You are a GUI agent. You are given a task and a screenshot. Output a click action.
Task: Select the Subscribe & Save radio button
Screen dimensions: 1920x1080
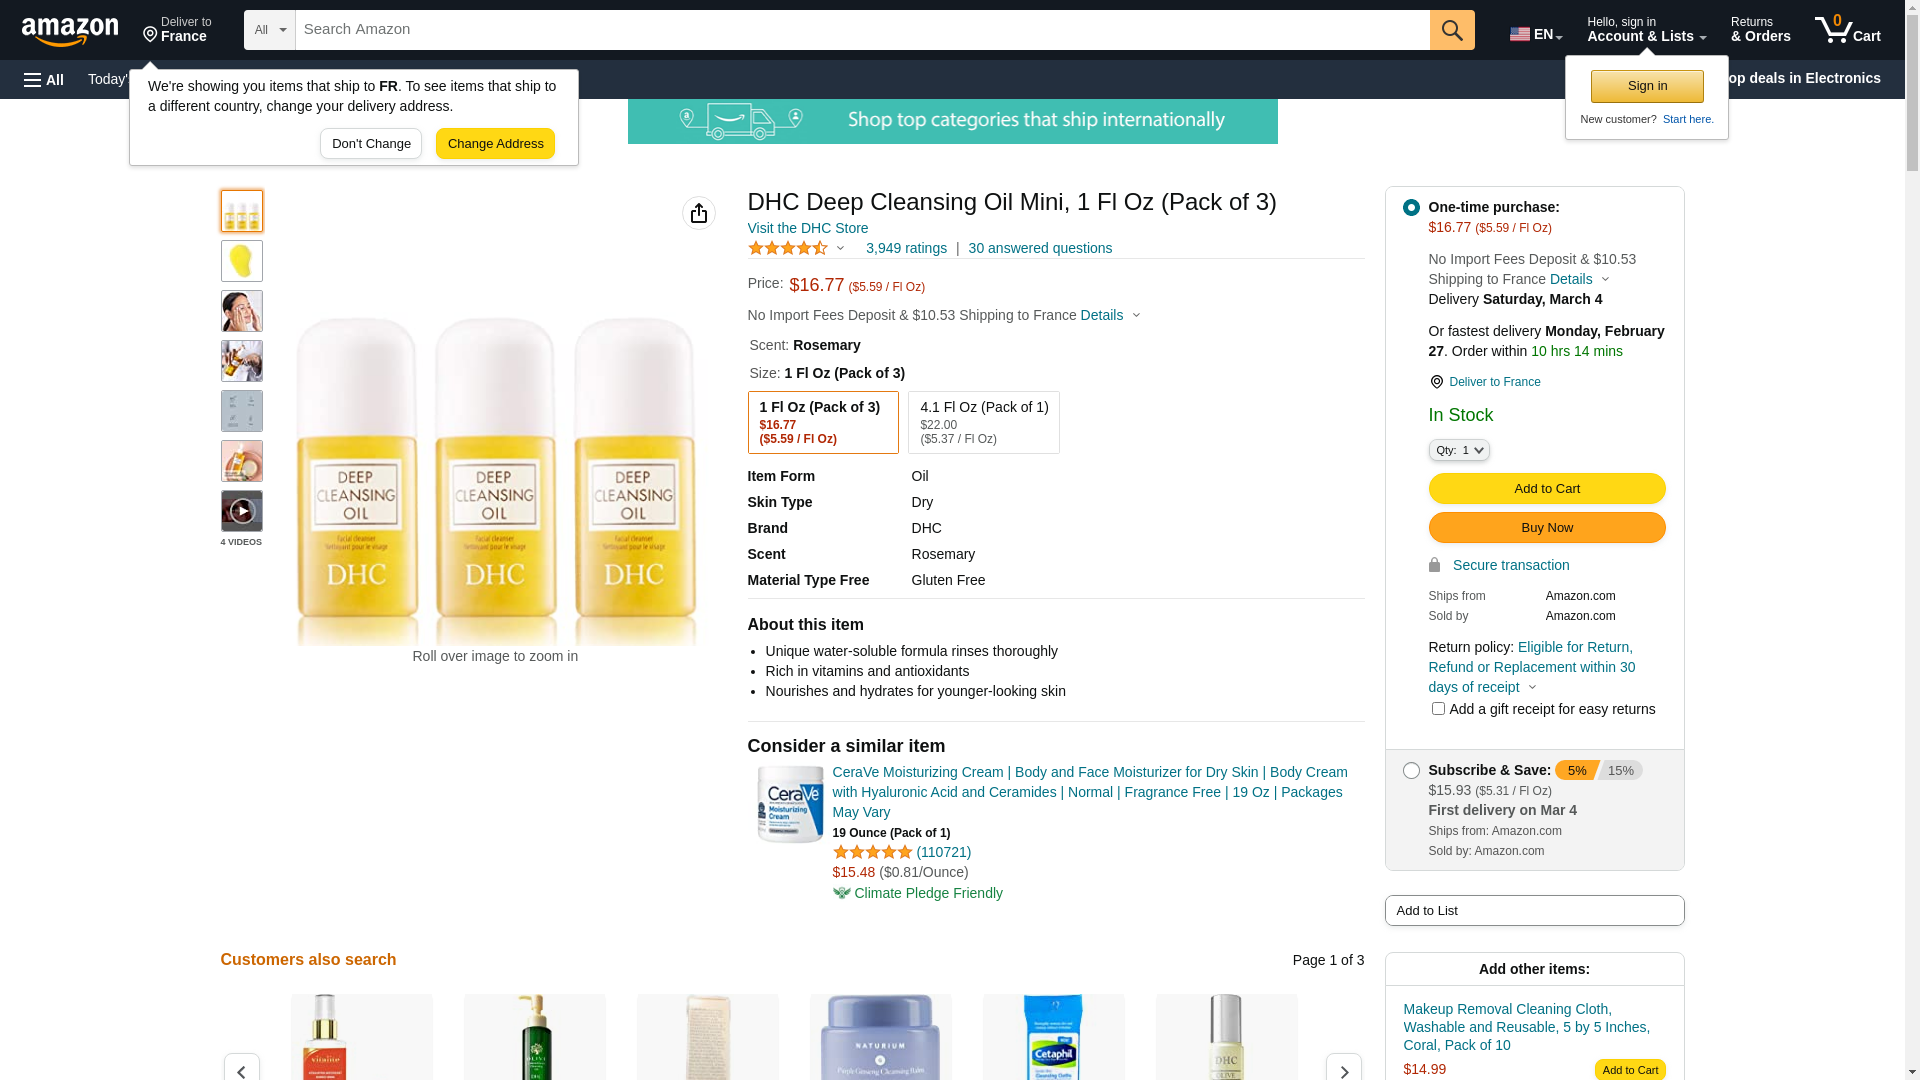1411,771
